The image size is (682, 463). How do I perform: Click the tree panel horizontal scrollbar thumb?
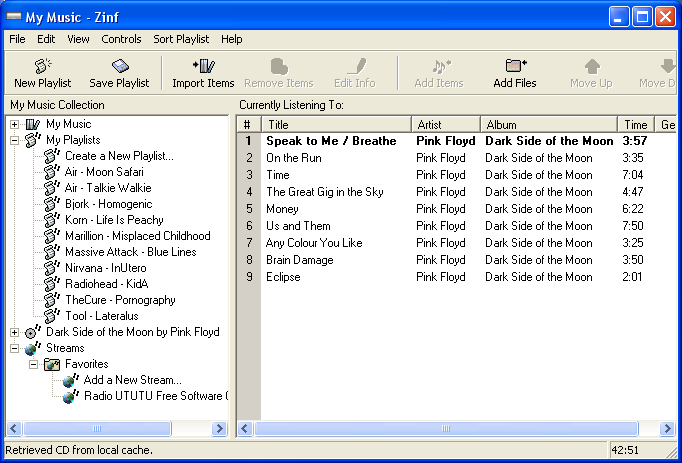point(97,429)
